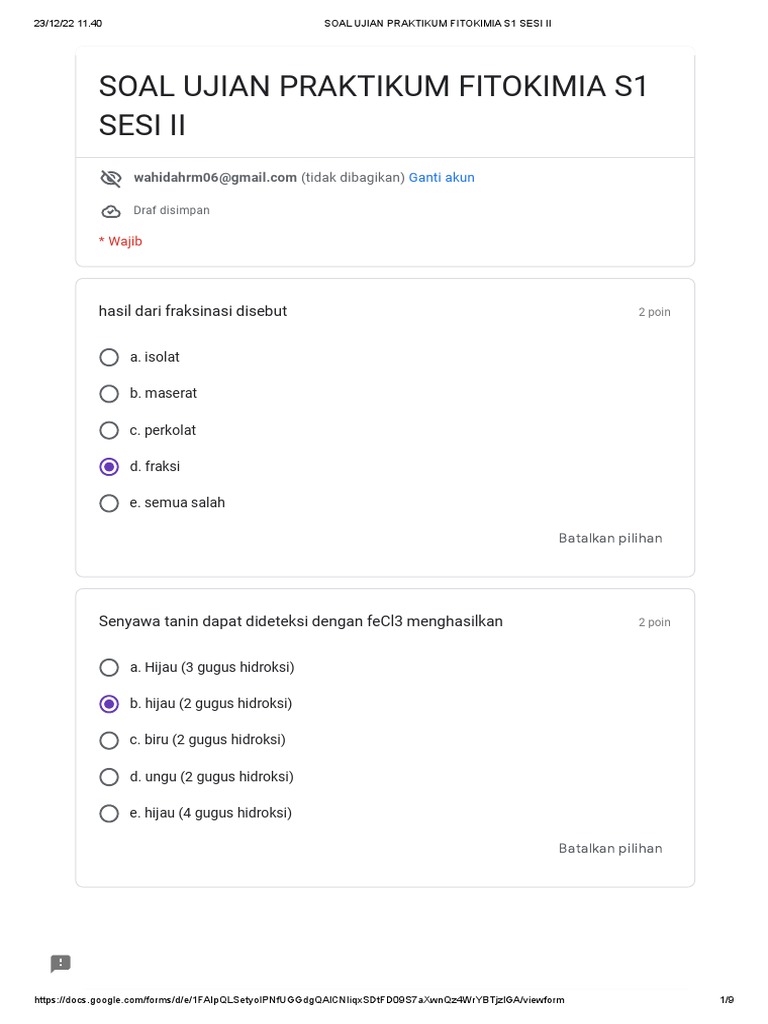768x1024 pixels.
Task: Choose option b. maserat
Action: point(109,394)
